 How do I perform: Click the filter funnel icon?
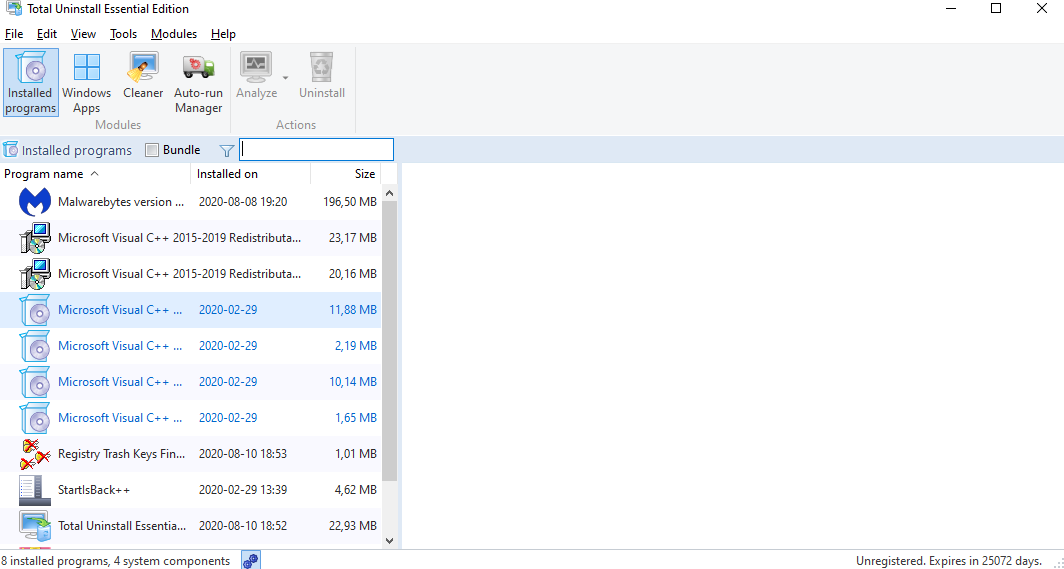point(227,151)
